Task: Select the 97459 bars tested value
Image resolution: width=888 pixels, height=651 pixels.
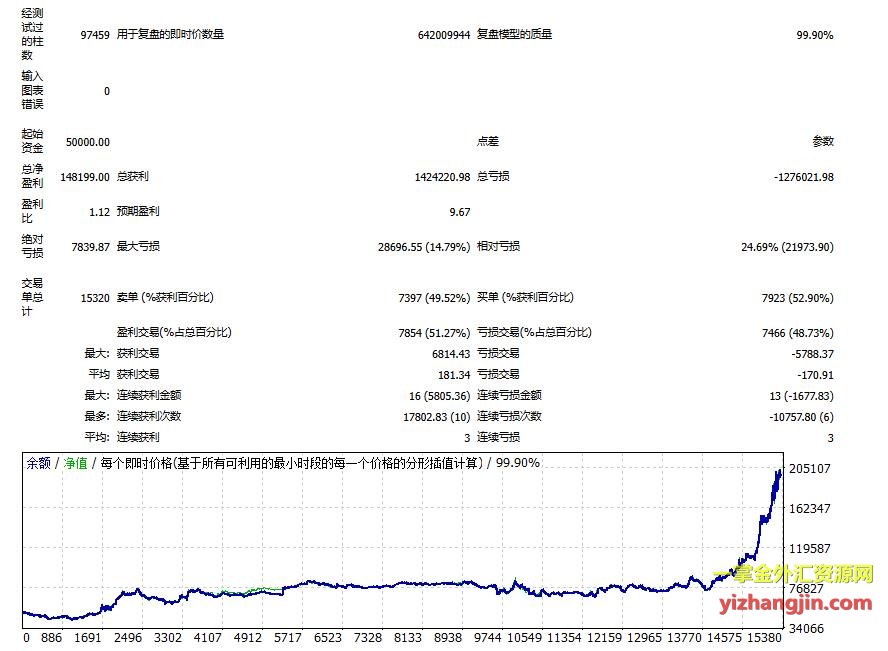Action: click(x=95, y=35)
